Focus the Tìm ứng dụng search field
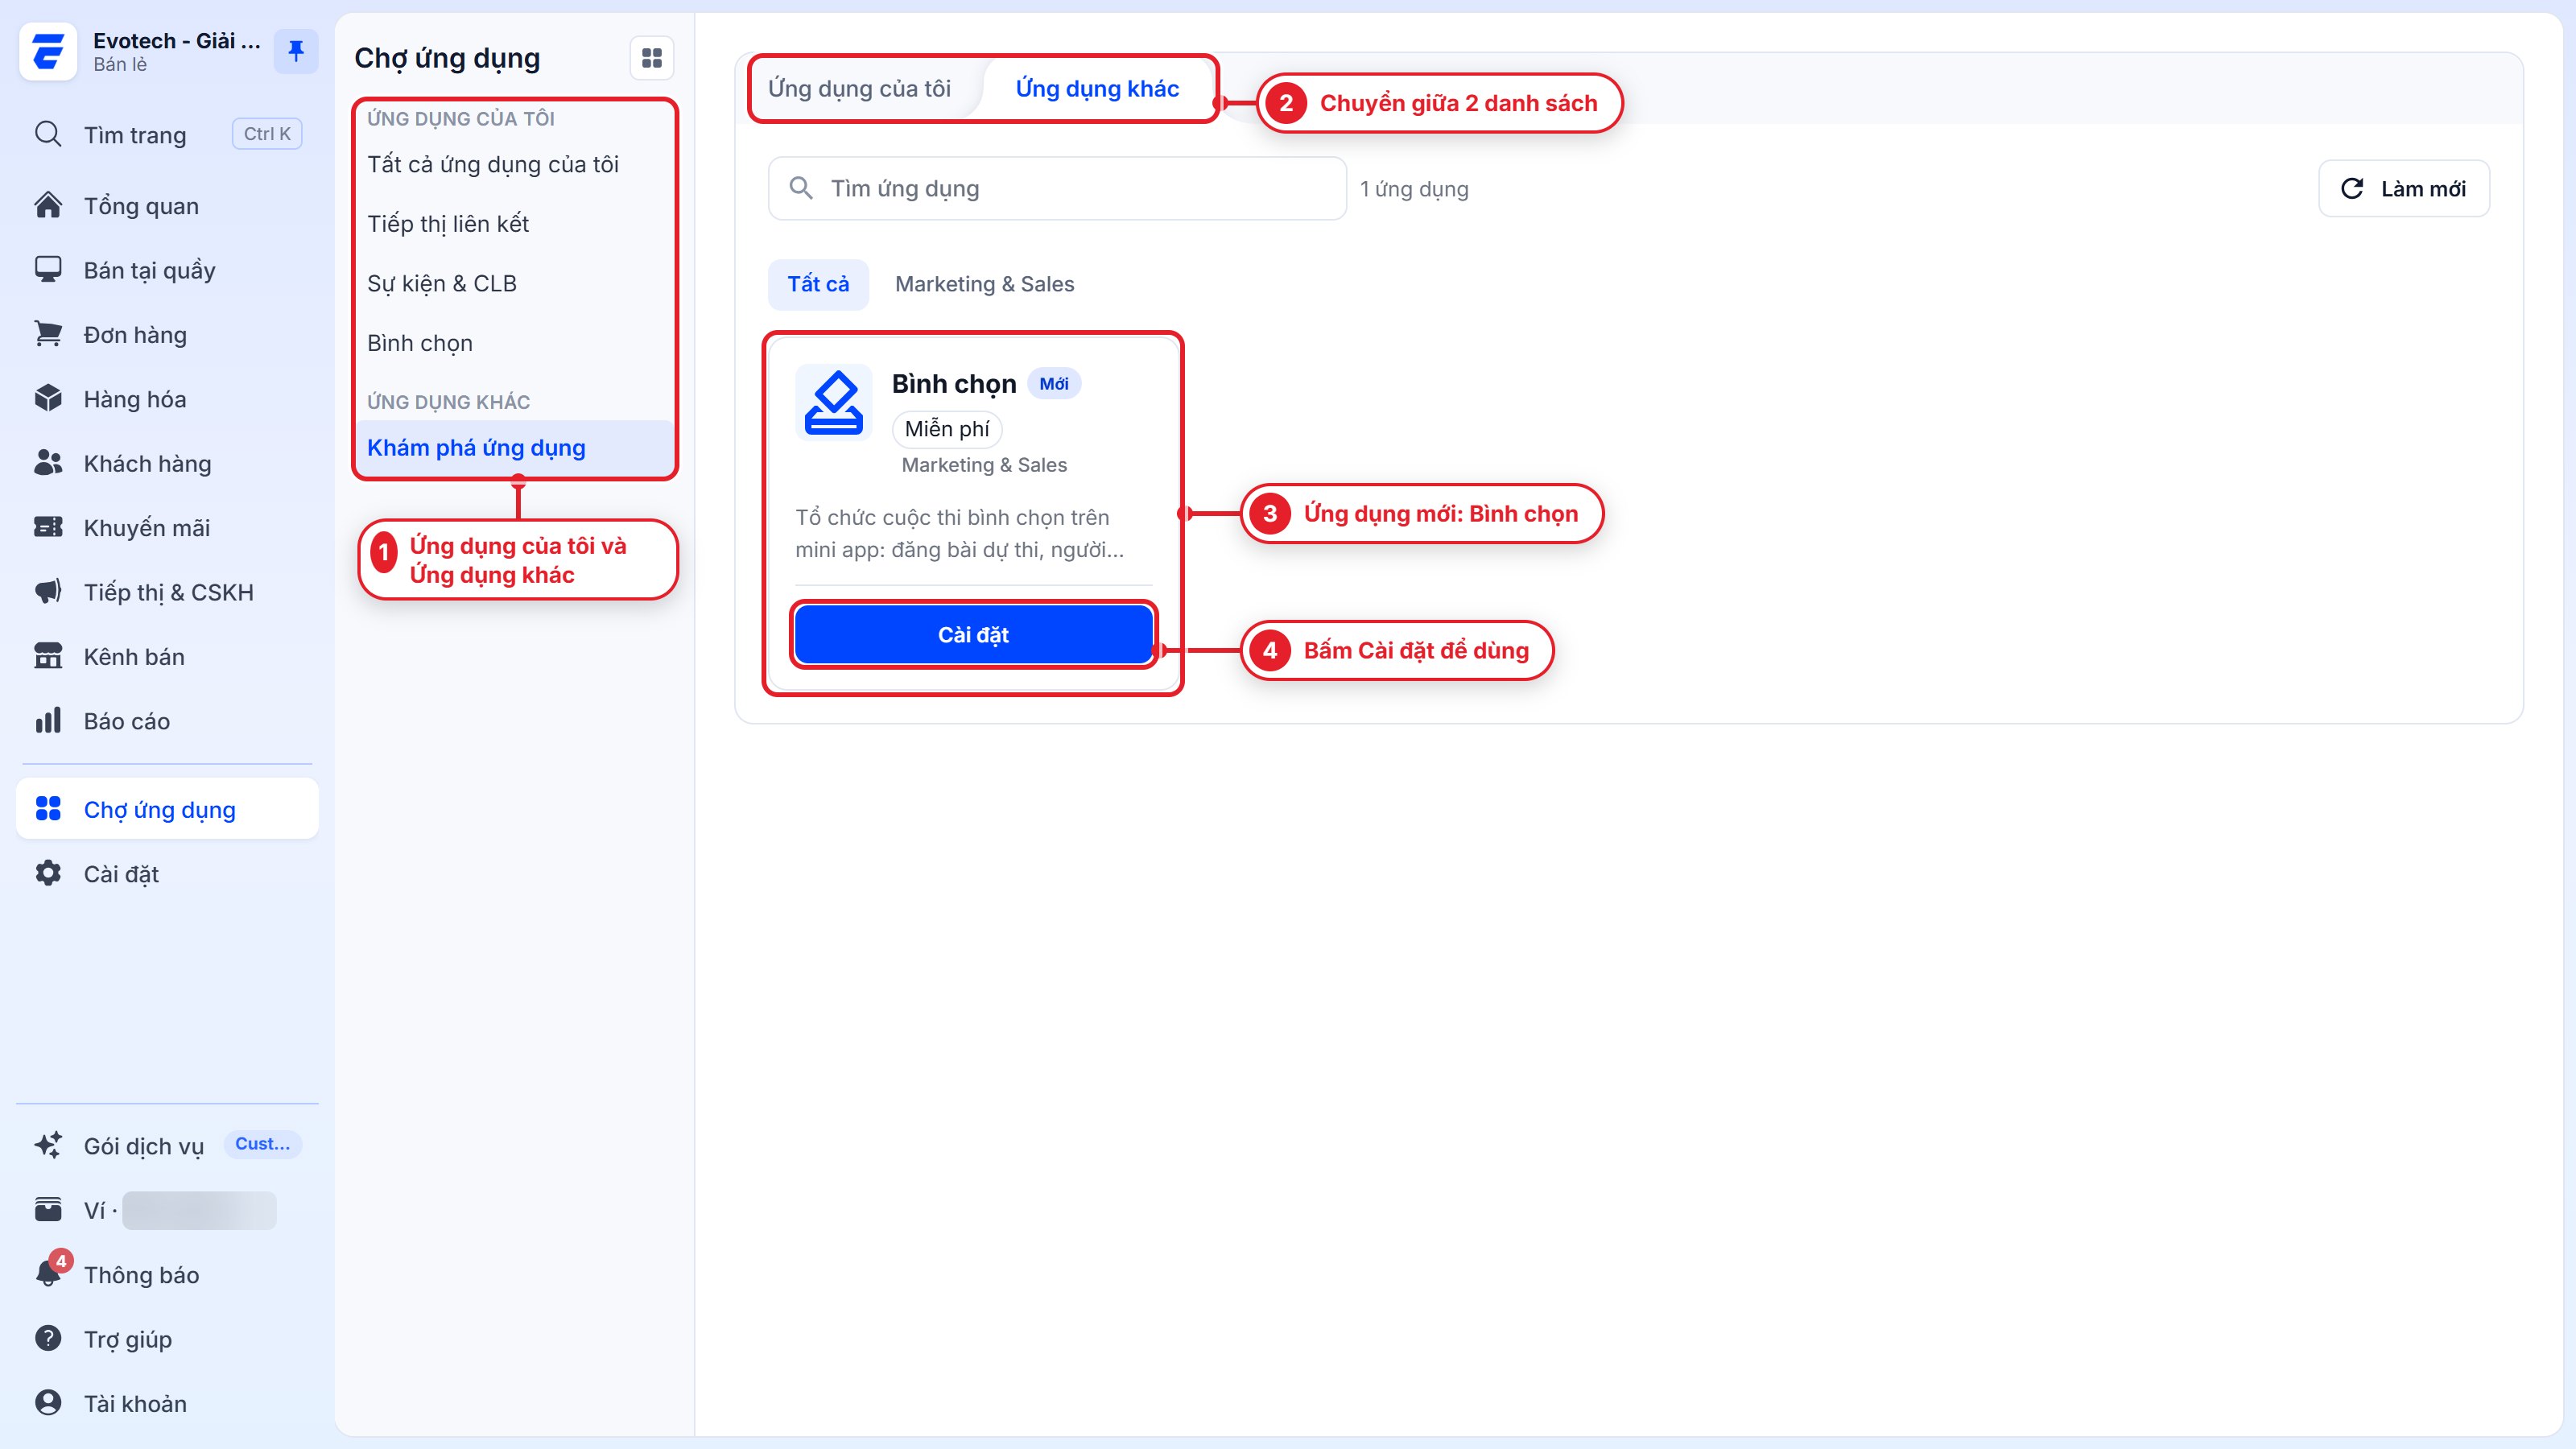The image size is (2576, 1449). (x=1057, y=189)
